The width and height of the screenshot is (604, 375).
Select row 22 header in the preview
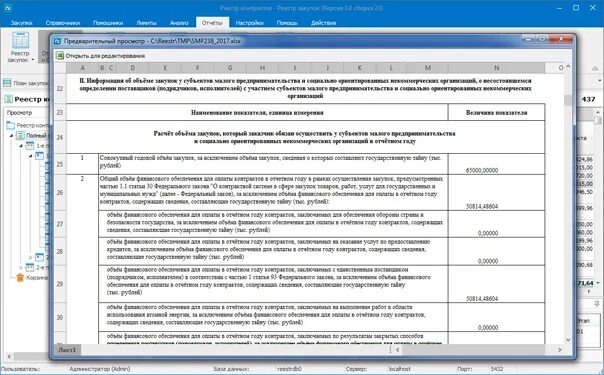(x=60, y=88)
